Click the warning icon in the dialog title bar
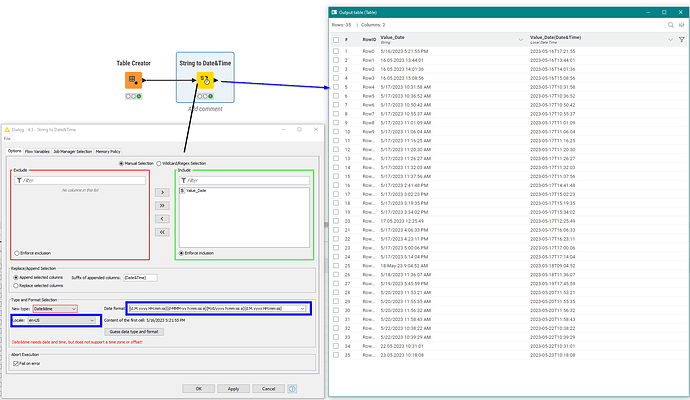 (7, 130)
